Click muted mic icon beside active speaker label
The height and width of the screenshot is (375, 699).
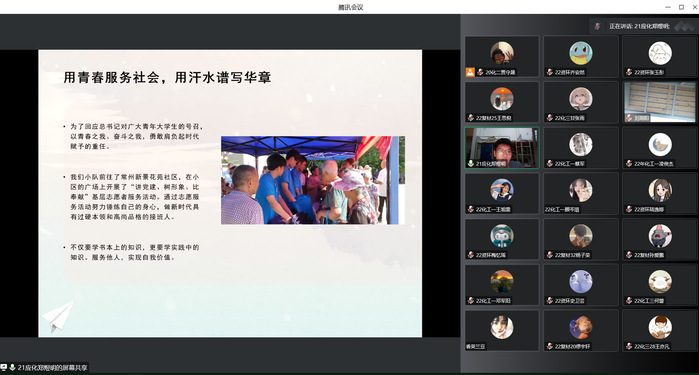tap(597, 26)
